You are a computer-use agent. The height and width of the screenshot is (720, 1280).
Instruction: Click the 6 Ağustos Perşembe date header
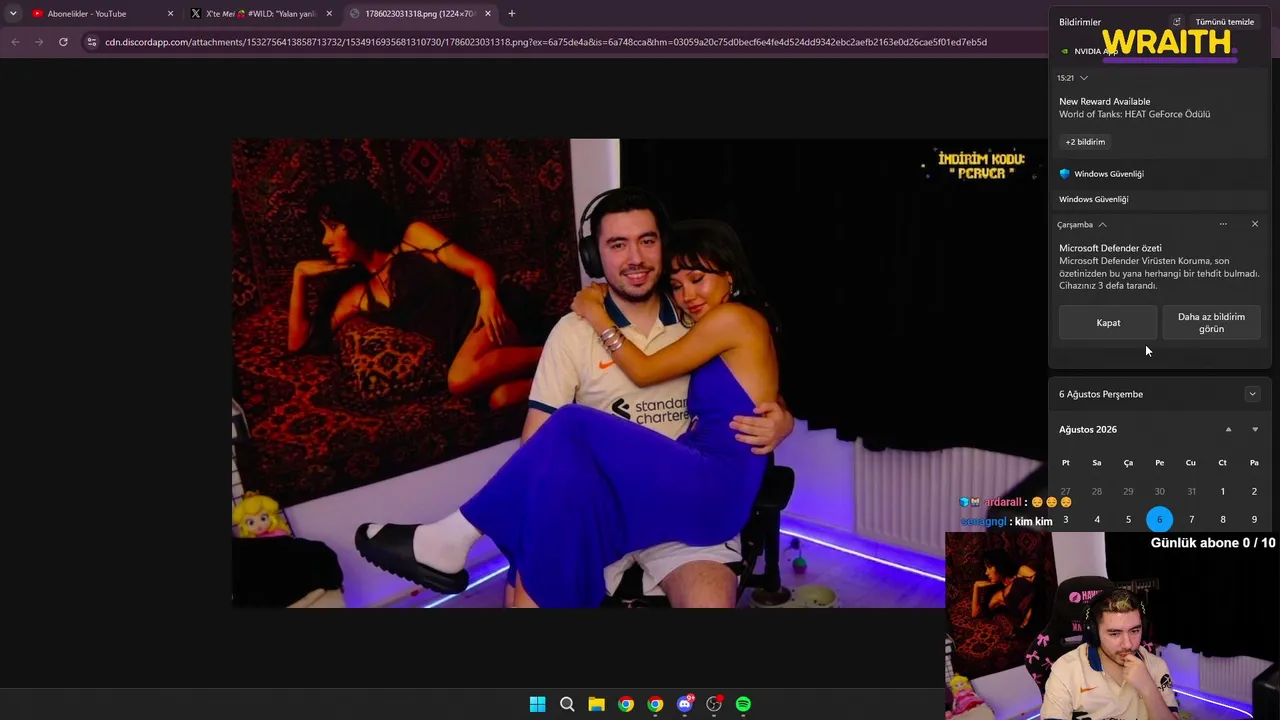1101,394
